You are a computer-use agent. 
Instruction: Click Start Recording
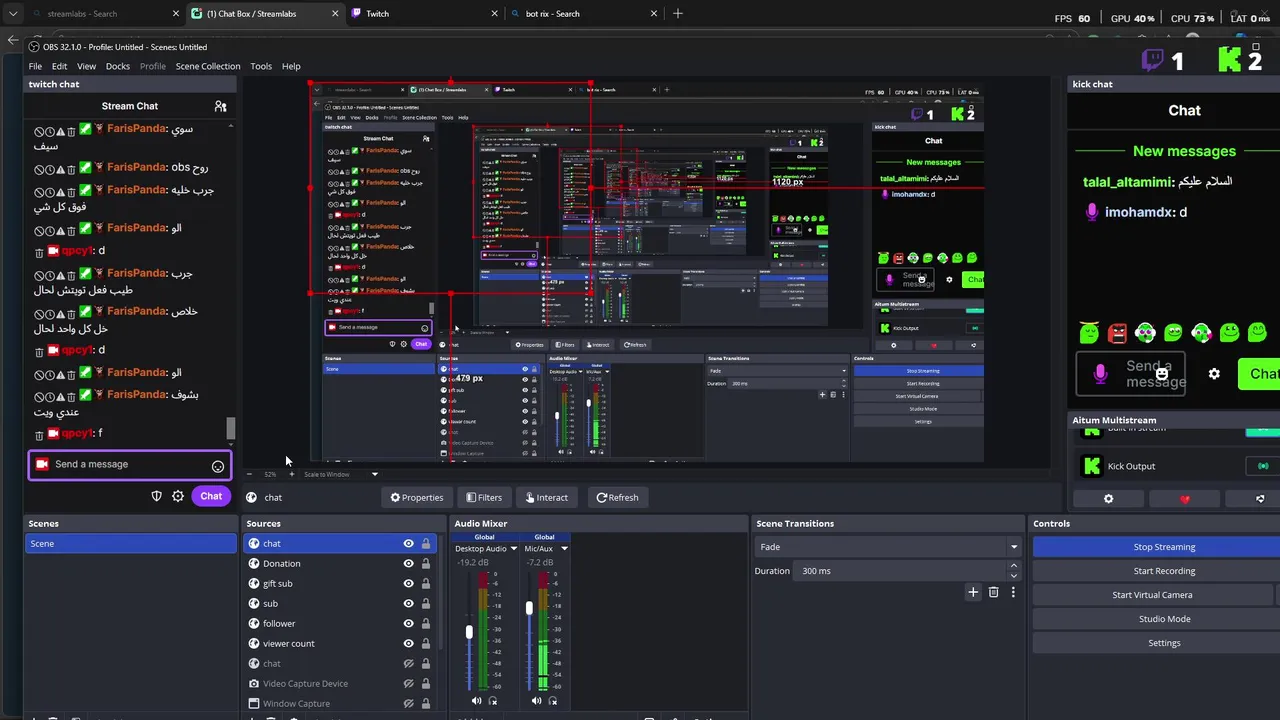[1164, 571]
